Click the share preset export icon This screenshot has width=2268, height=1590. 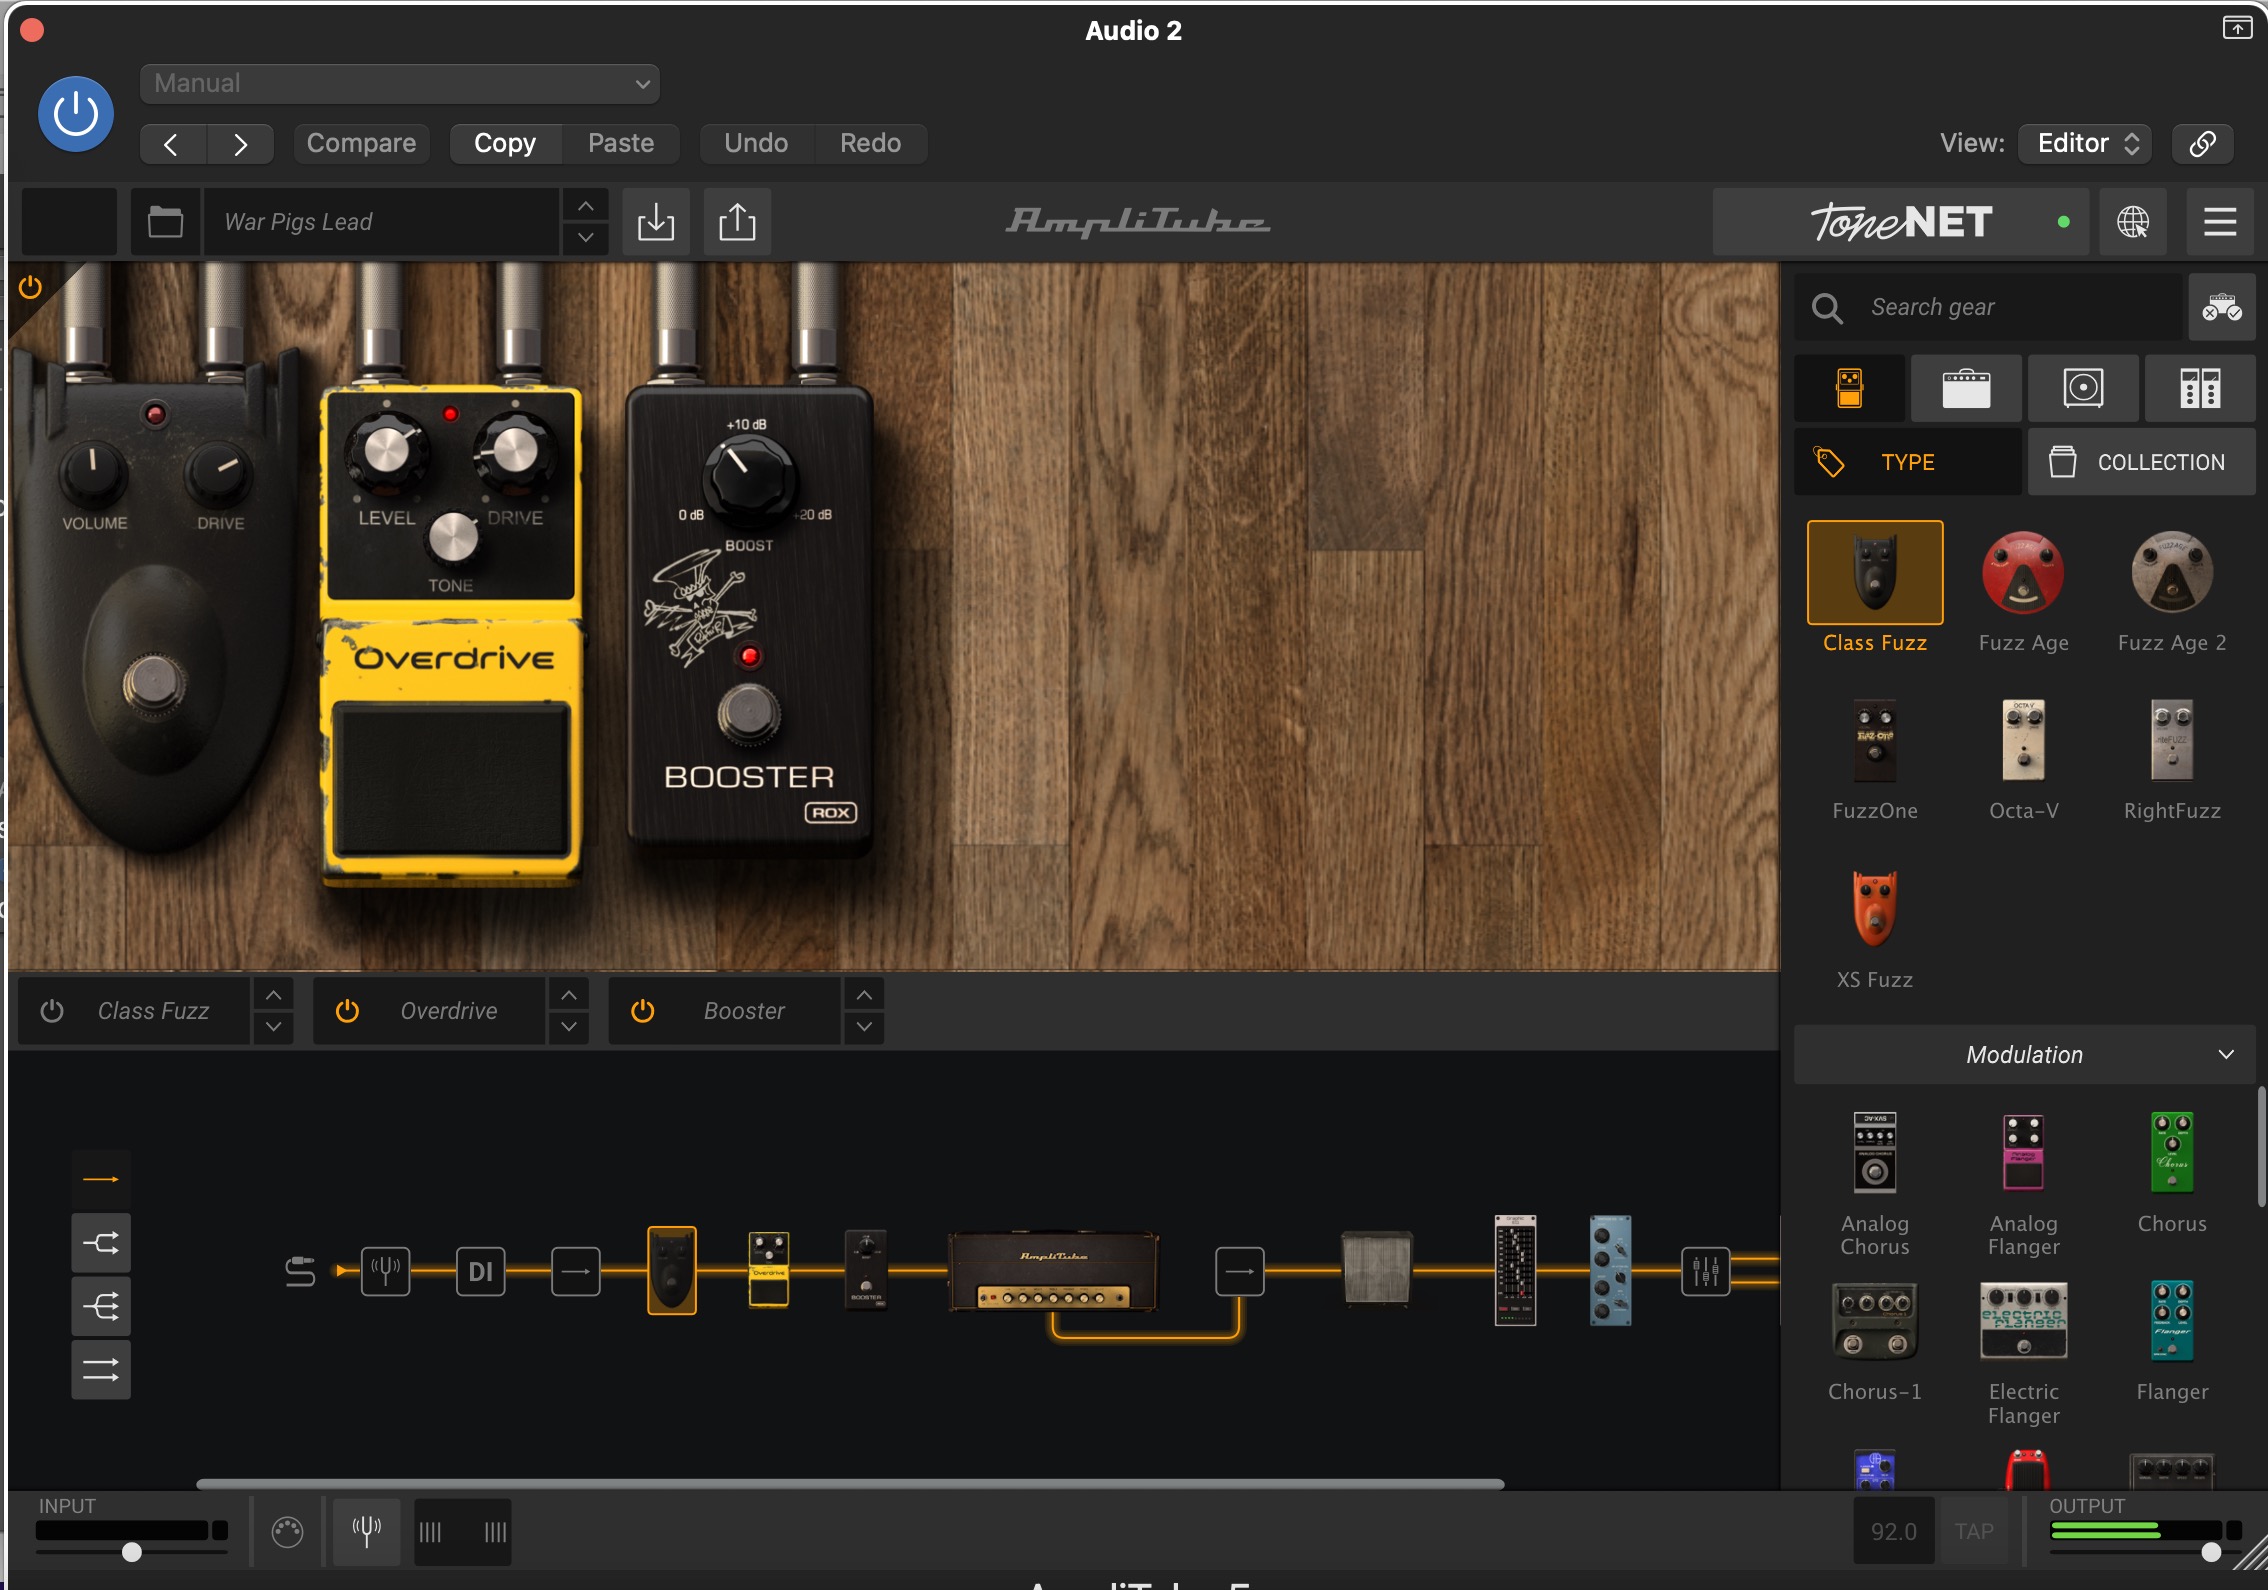pyautogui.click(x=737, y=221)
